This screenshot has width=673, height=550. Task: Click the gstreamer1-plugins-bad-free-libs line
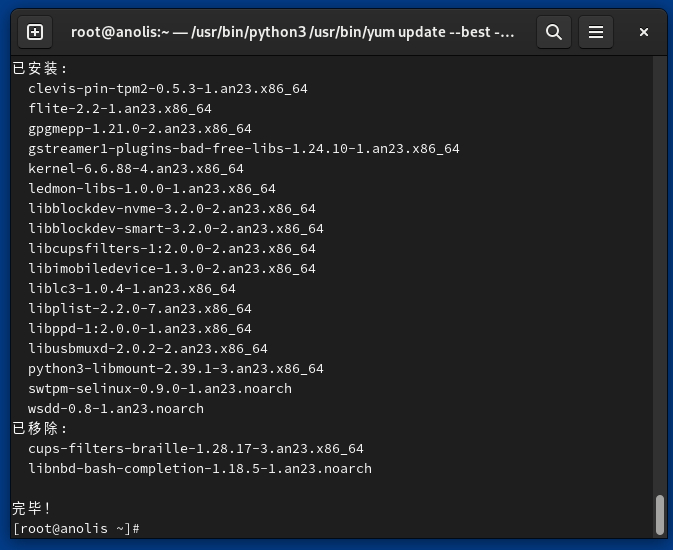coord(244,148)
